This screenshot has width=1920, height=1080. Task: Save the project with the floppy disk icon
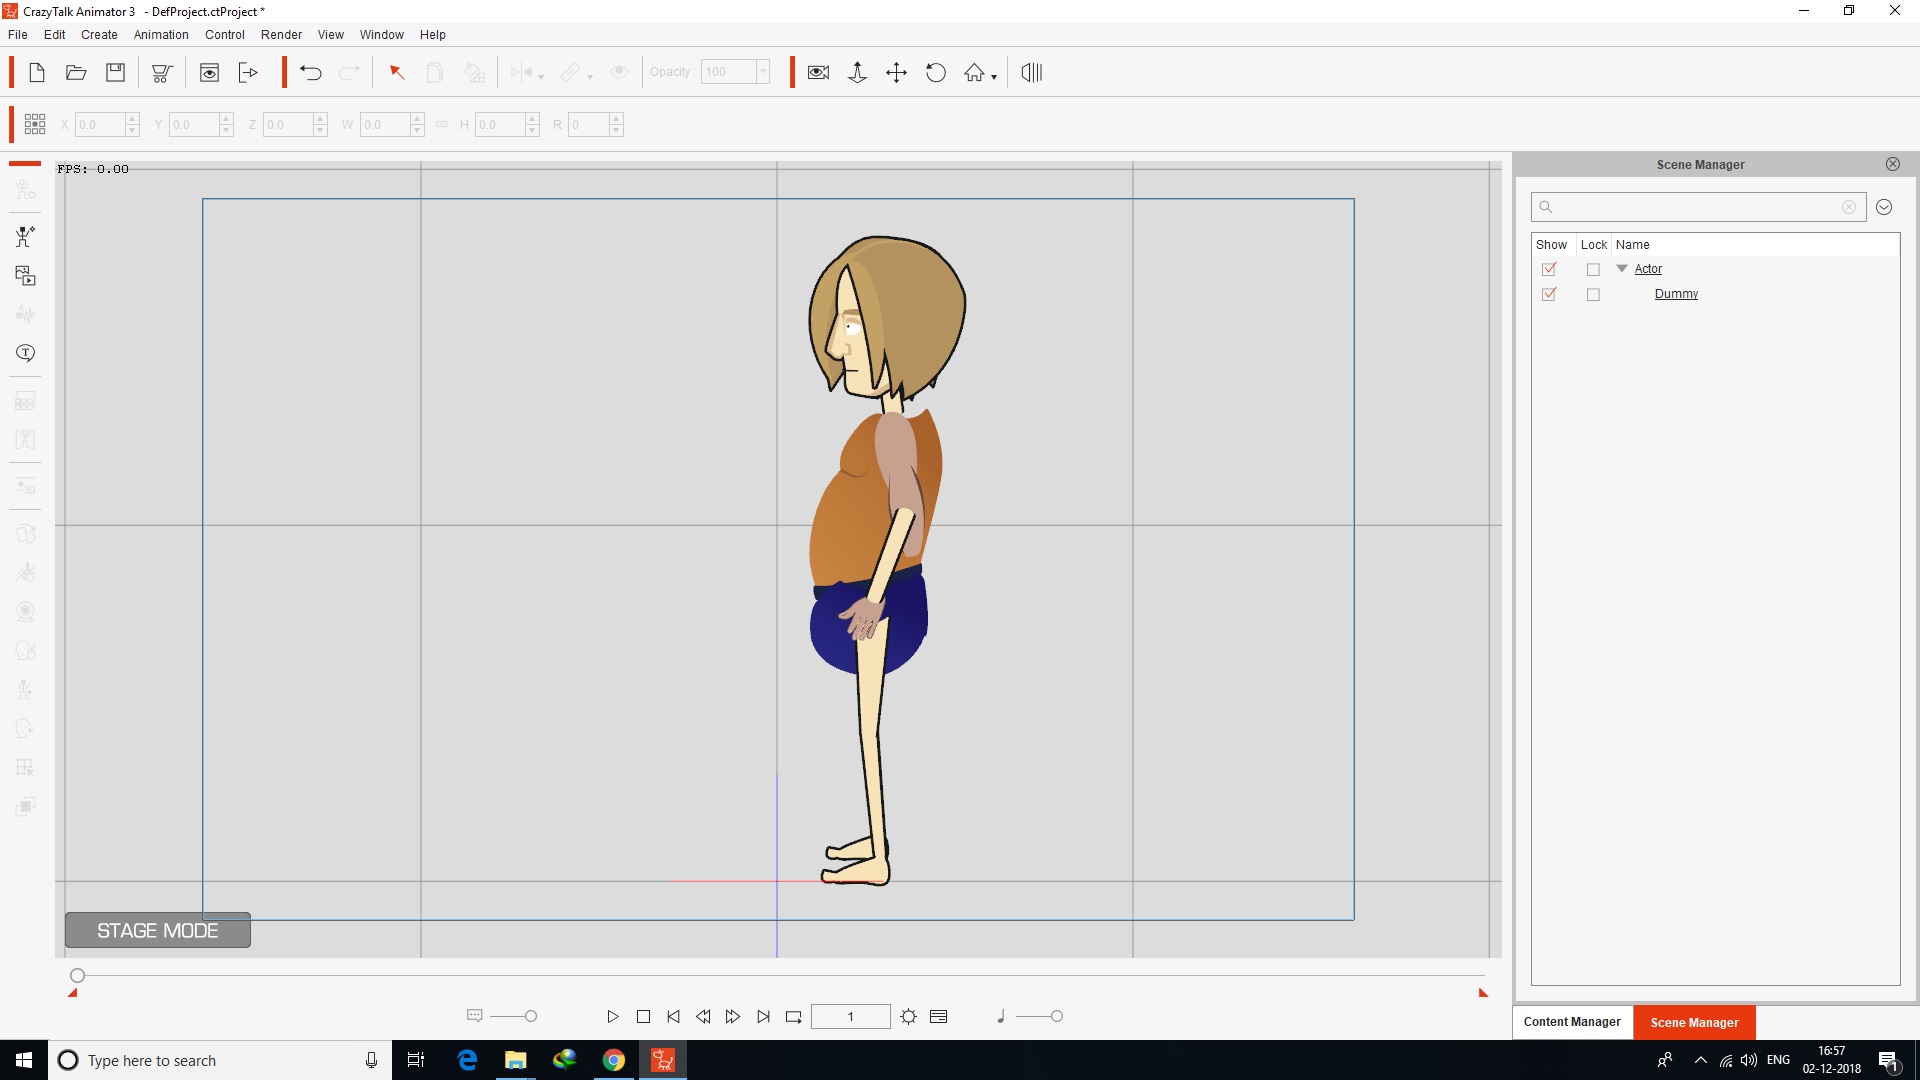[116, 72]
